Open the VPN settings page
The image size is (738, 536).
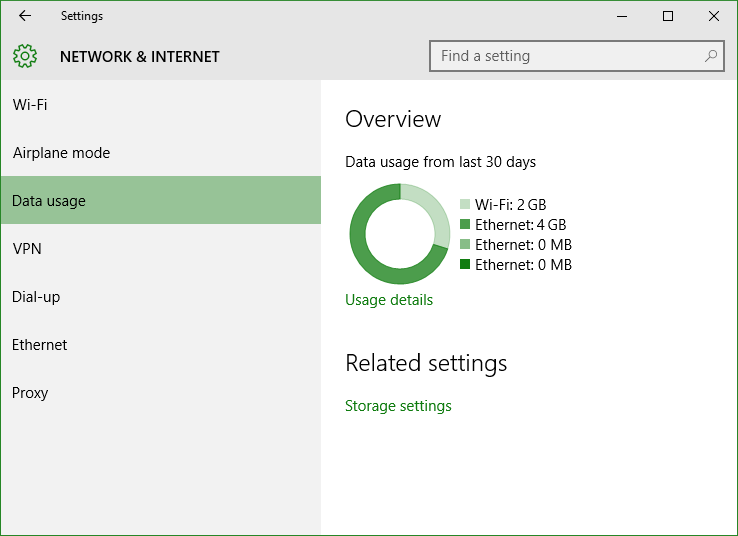[161, 248]
